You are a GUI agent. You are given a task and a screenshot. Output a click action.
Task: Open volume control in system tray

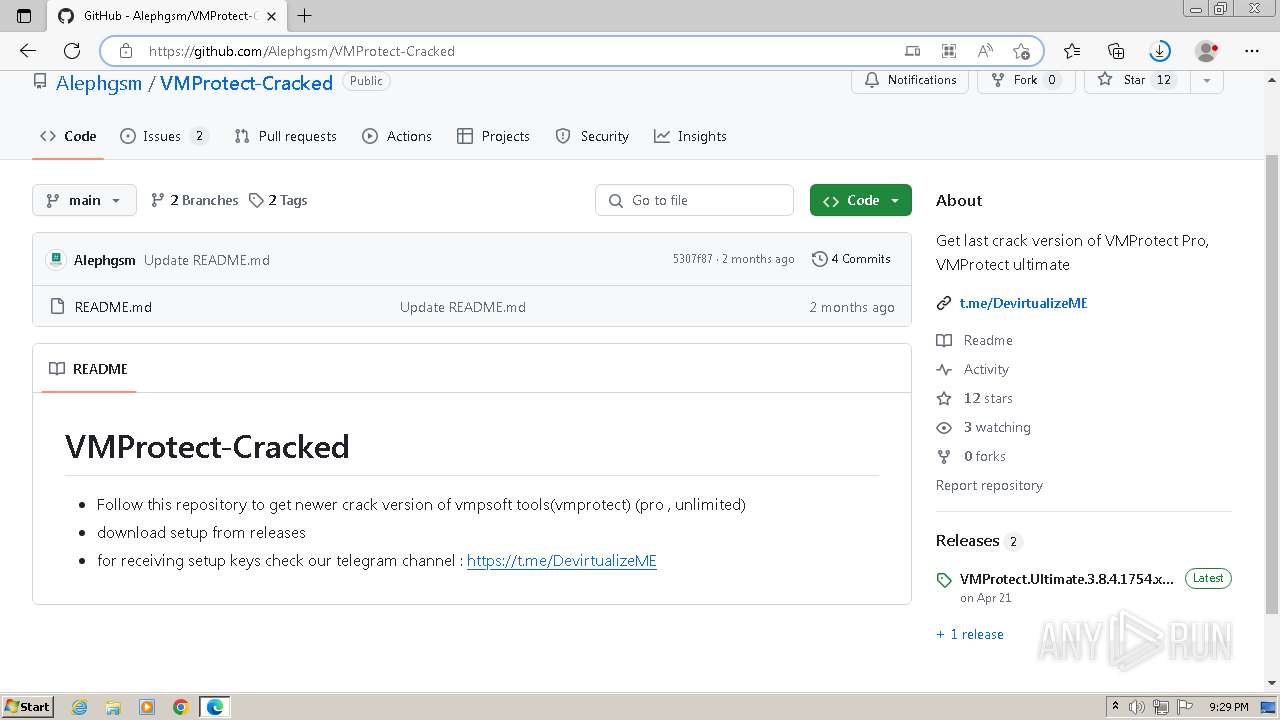[x=1137, y=707]
